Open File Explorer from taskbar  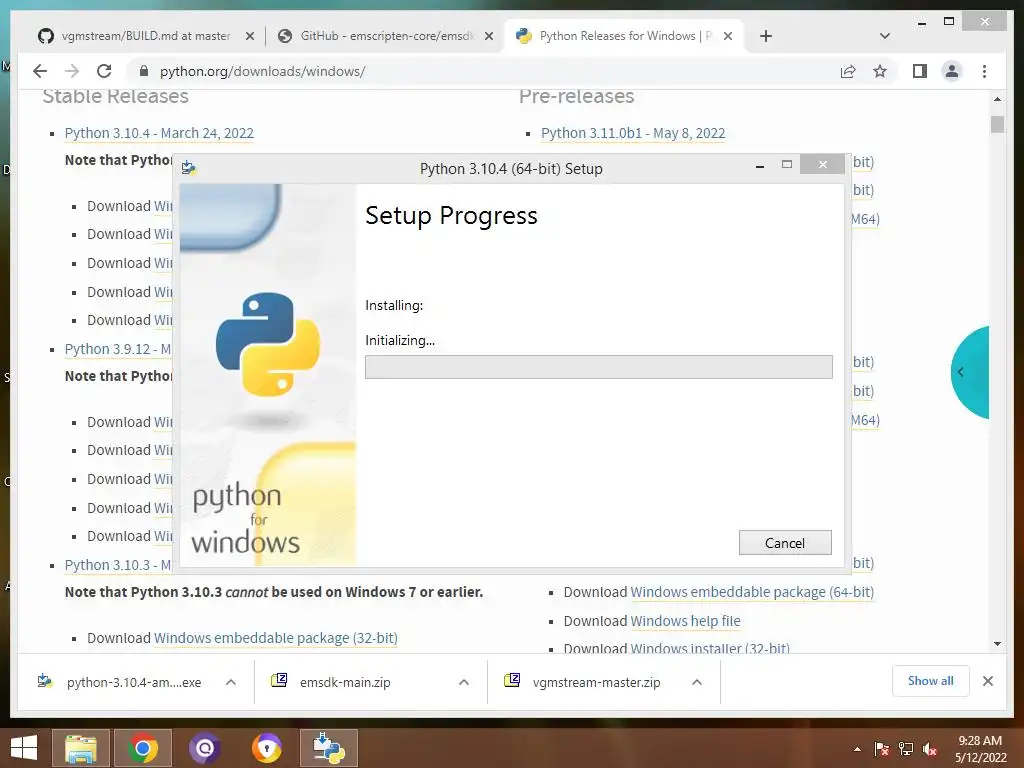coord(80,748)
